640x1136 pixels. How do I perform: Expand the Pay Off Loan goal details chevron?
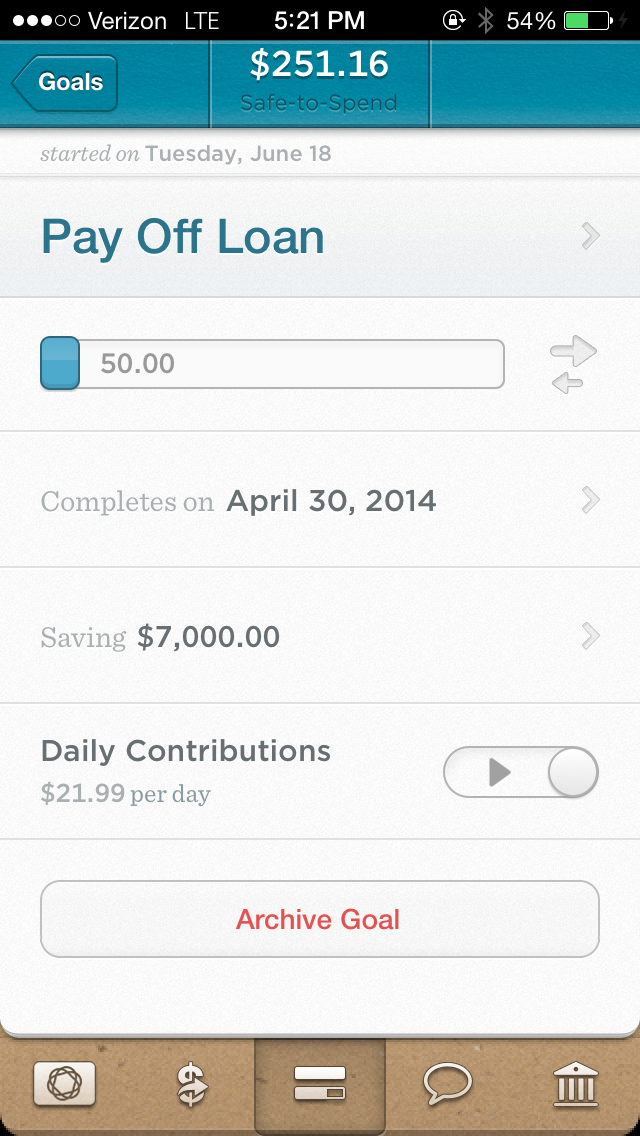[590, 237]
